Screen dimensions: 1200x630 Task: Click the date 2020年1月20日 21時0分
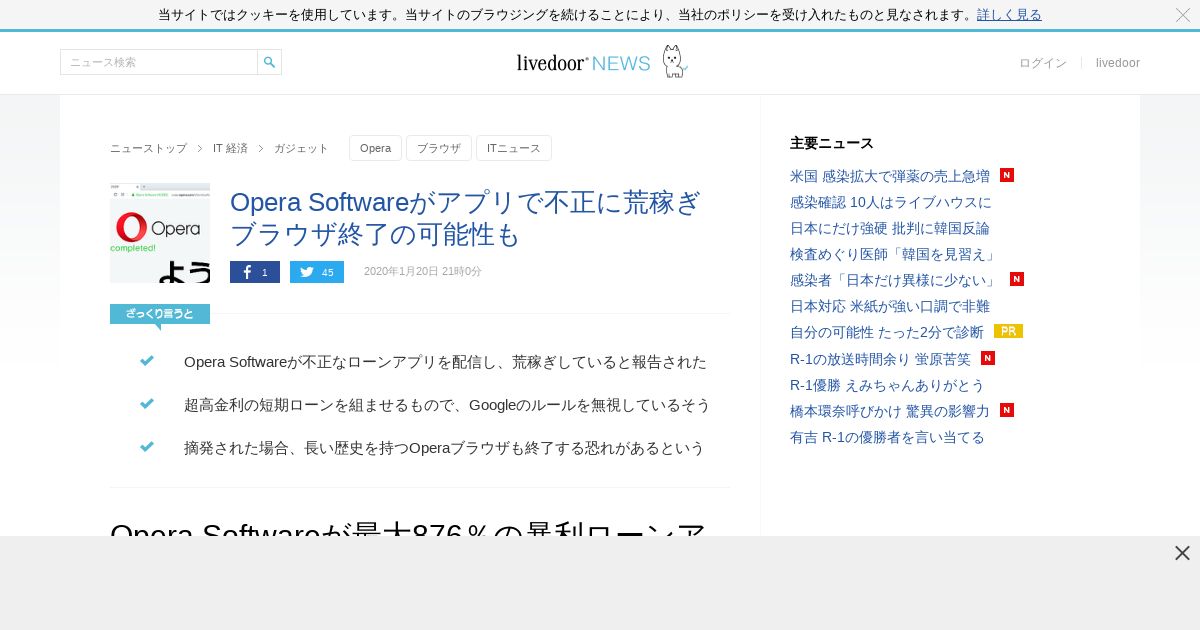423,272
